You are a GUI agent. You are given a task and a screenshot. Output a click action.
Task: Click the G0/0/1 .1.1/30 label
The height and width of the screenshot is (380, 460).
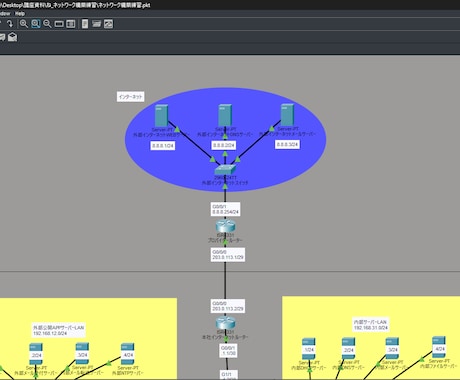tap(228, 350)
